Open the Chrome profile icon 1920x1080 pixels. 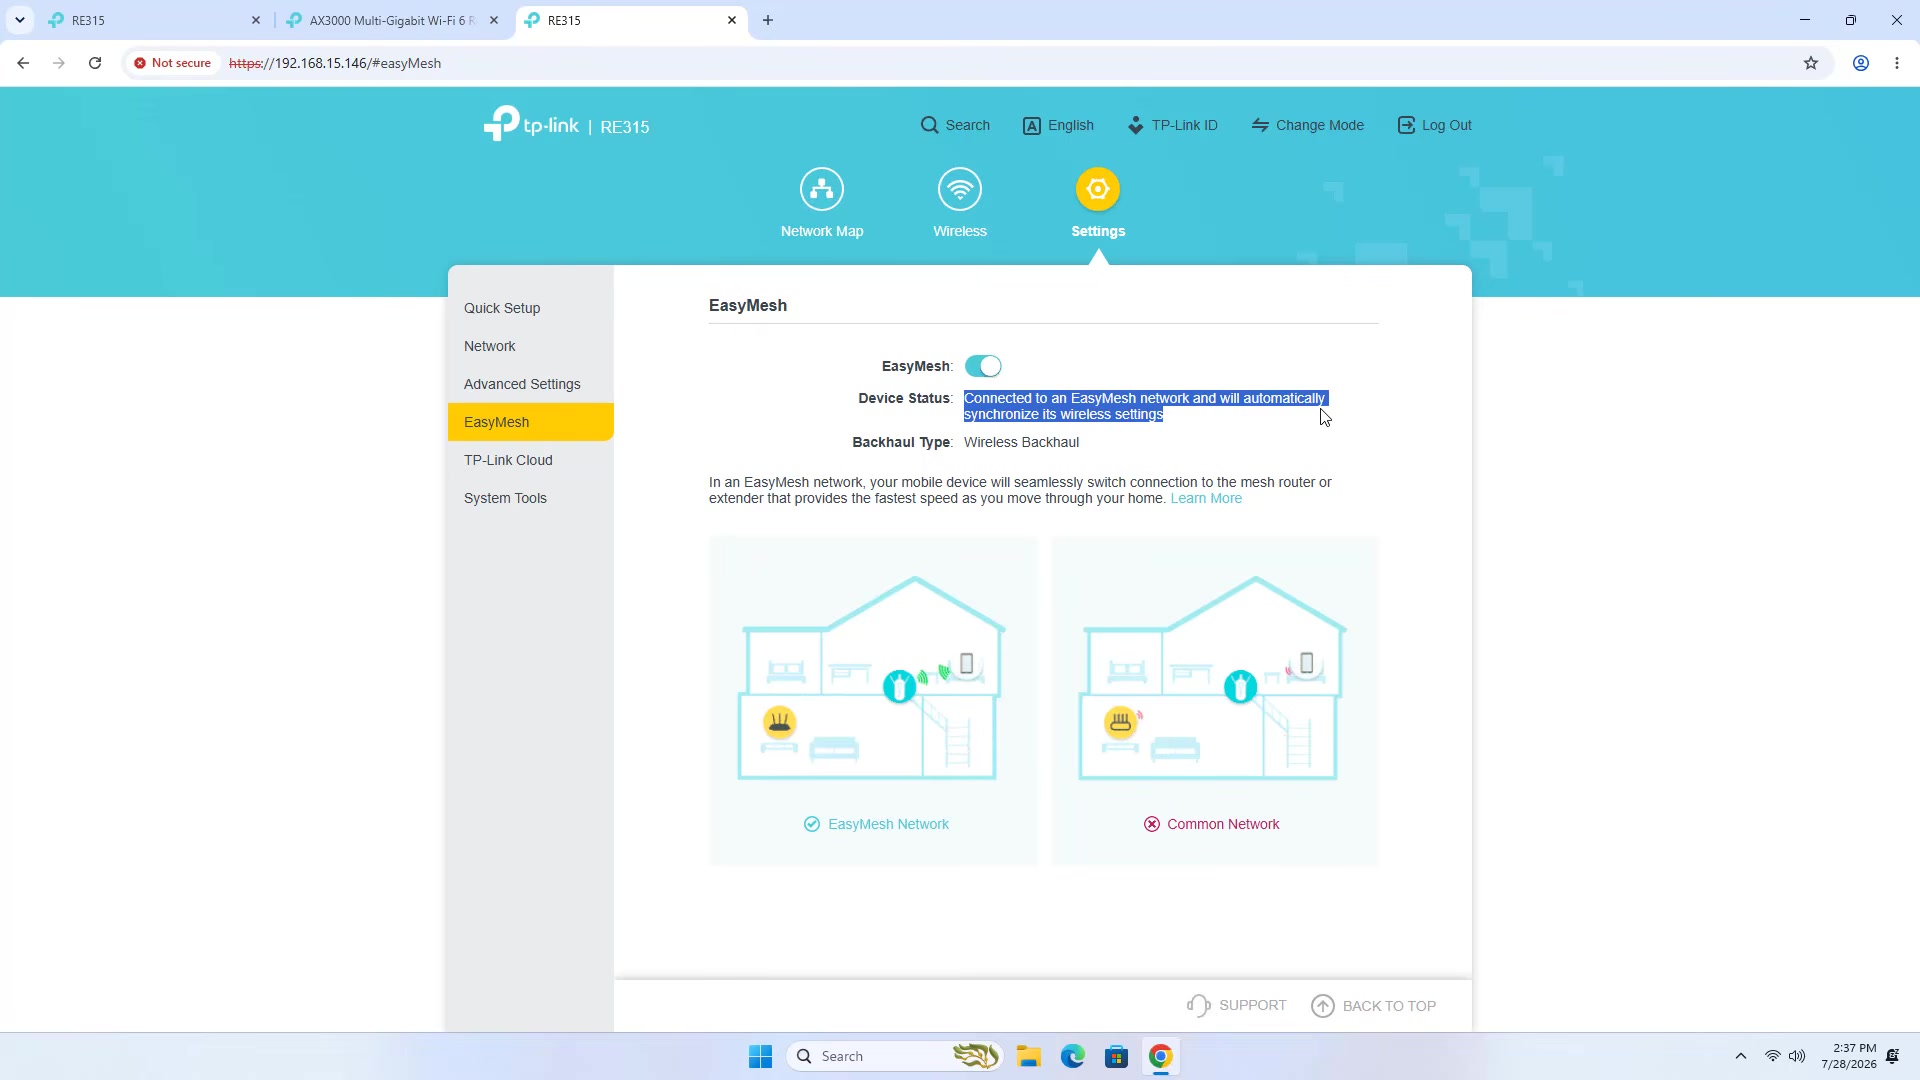click(1861, 63)
